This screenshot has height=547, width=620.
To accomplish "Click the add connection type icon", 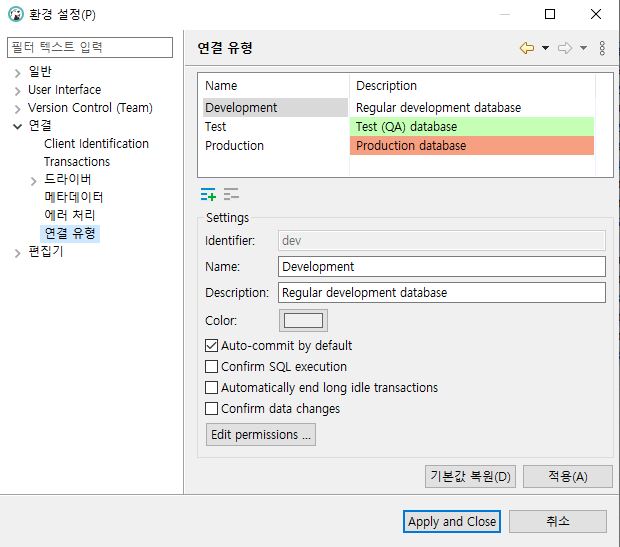I will 208,195.
